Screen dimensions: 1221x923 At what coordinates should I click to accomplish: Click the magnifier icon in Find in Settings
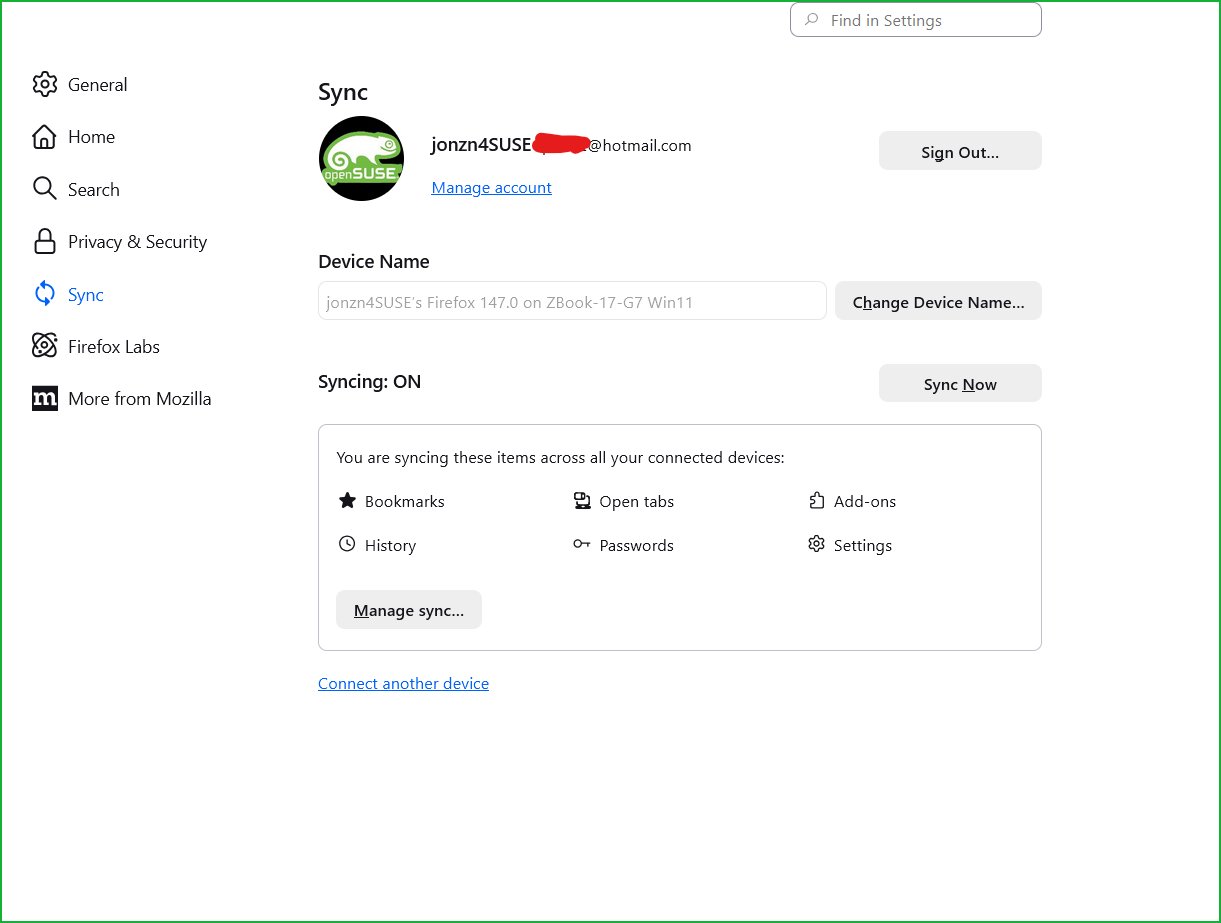point(812,20)
